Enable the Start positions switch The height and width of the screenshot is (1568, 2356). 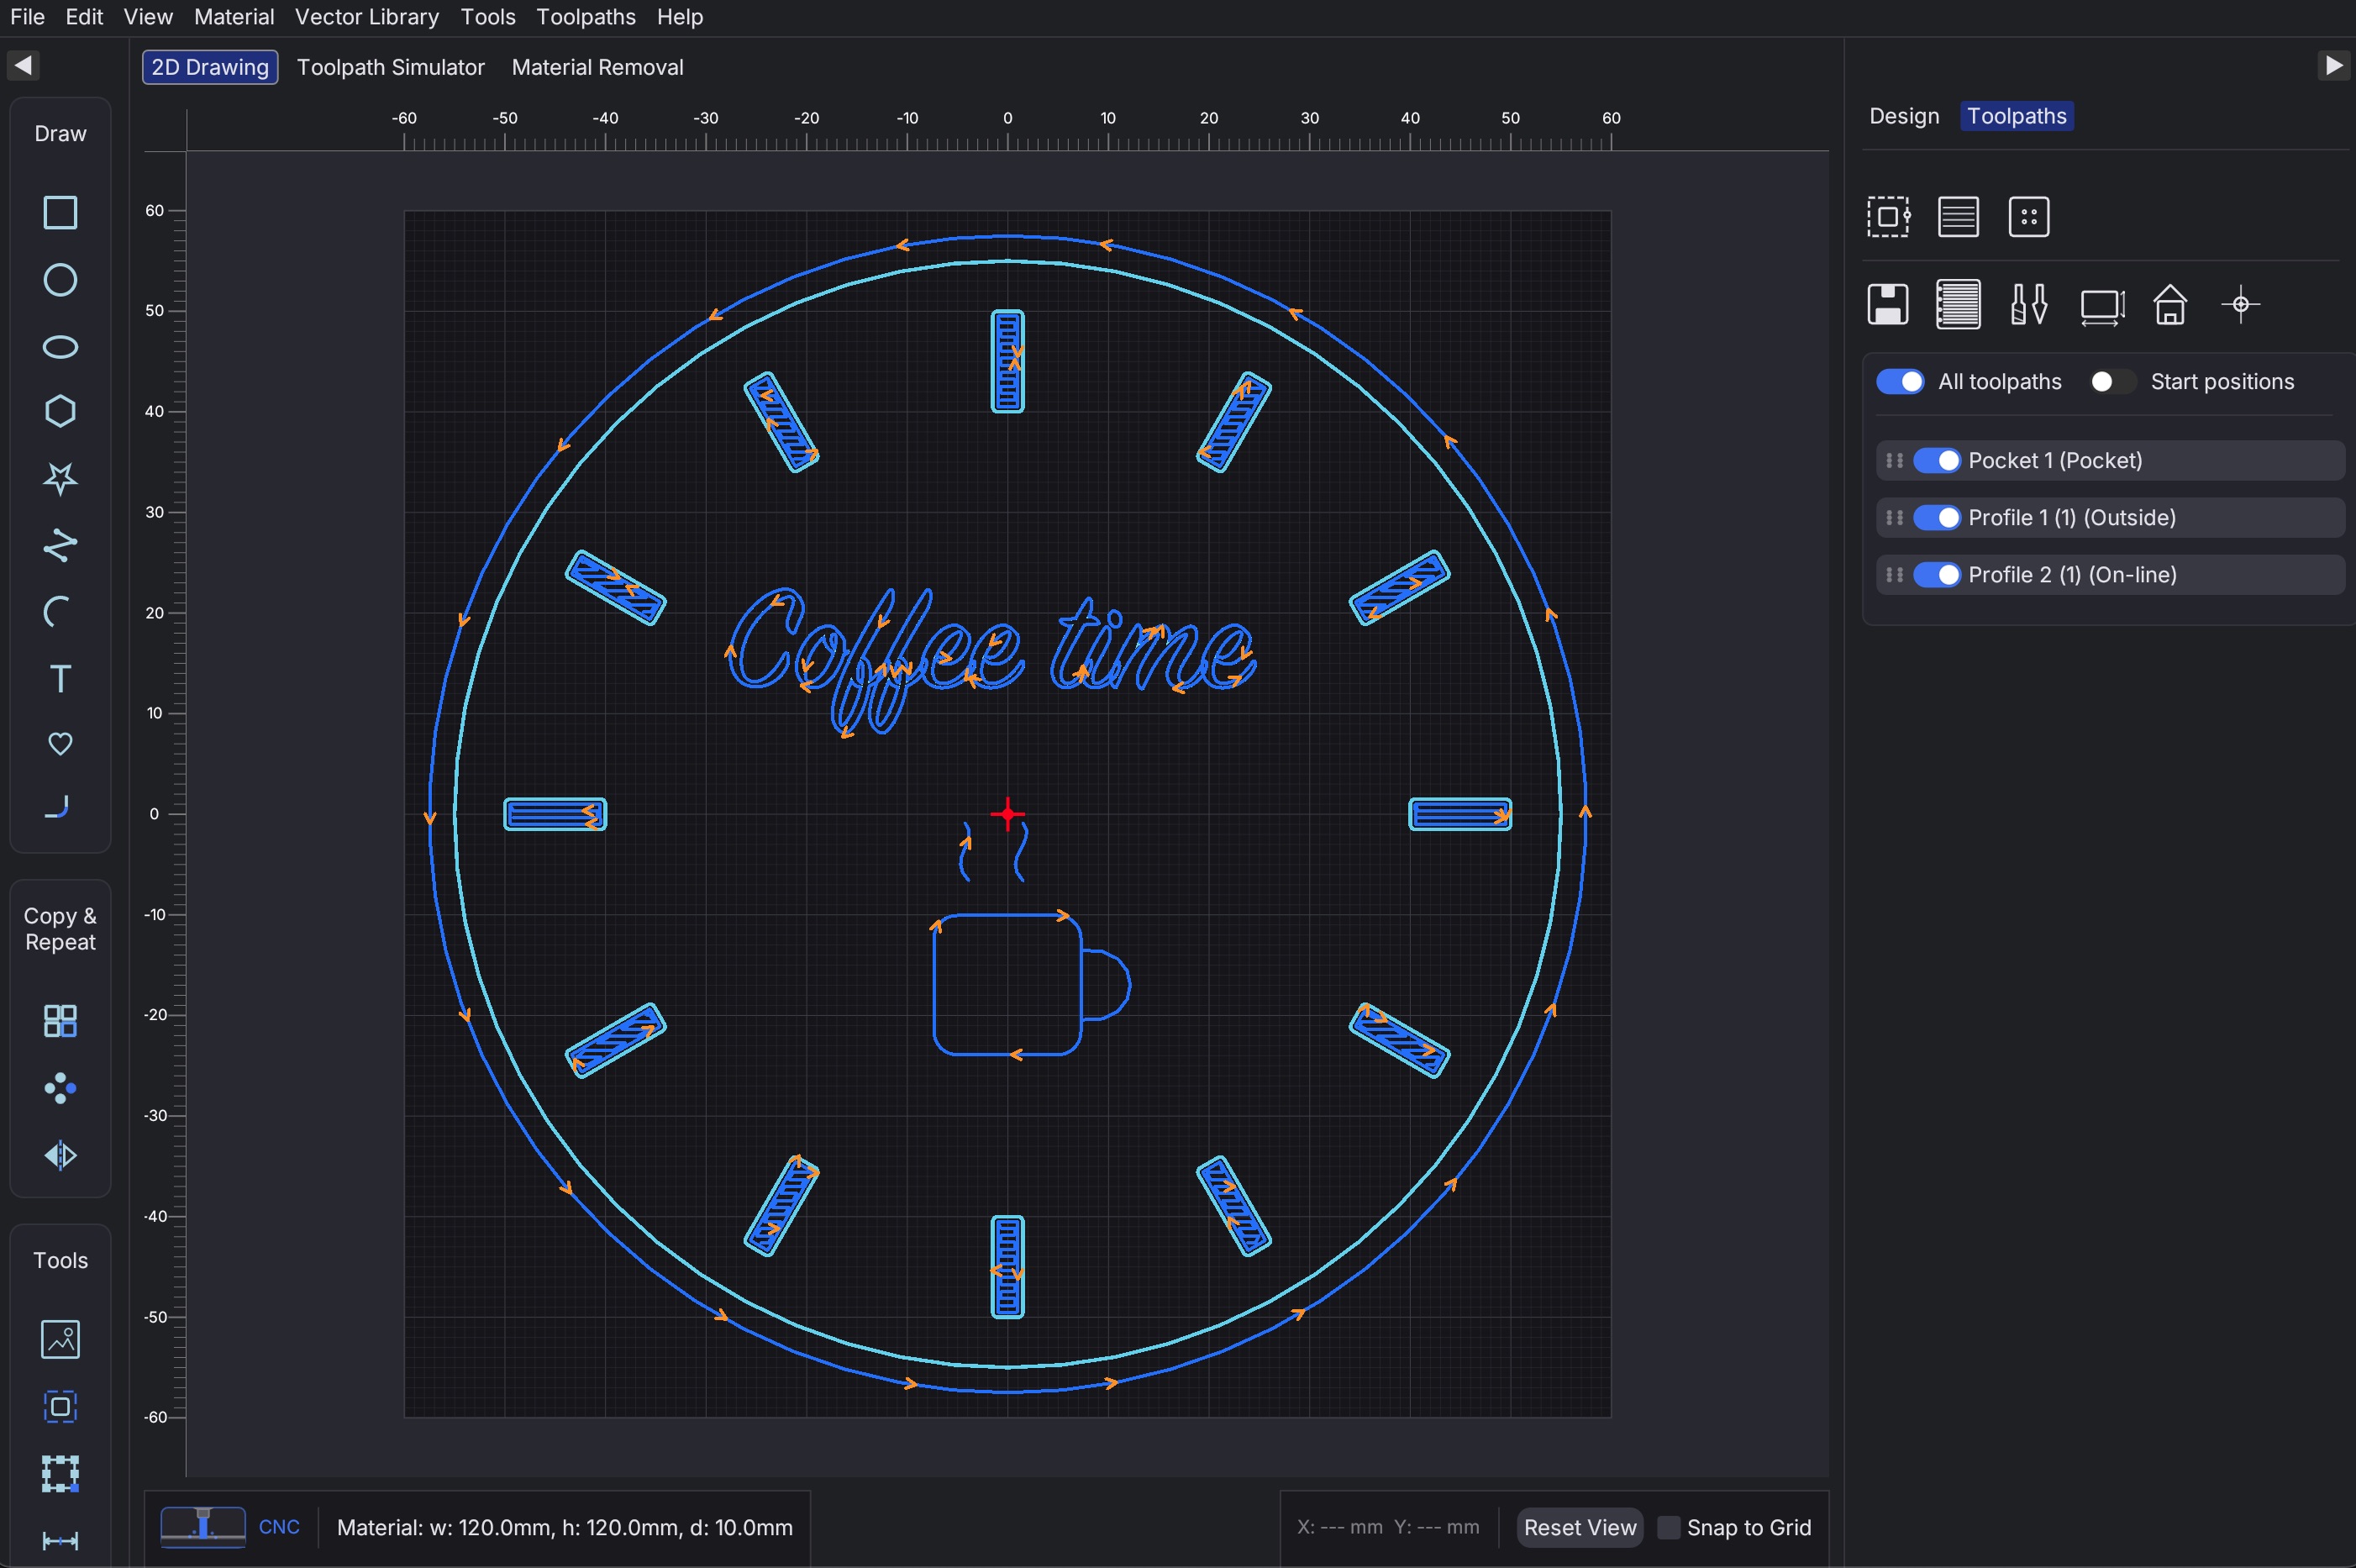tap(2112, 381)
